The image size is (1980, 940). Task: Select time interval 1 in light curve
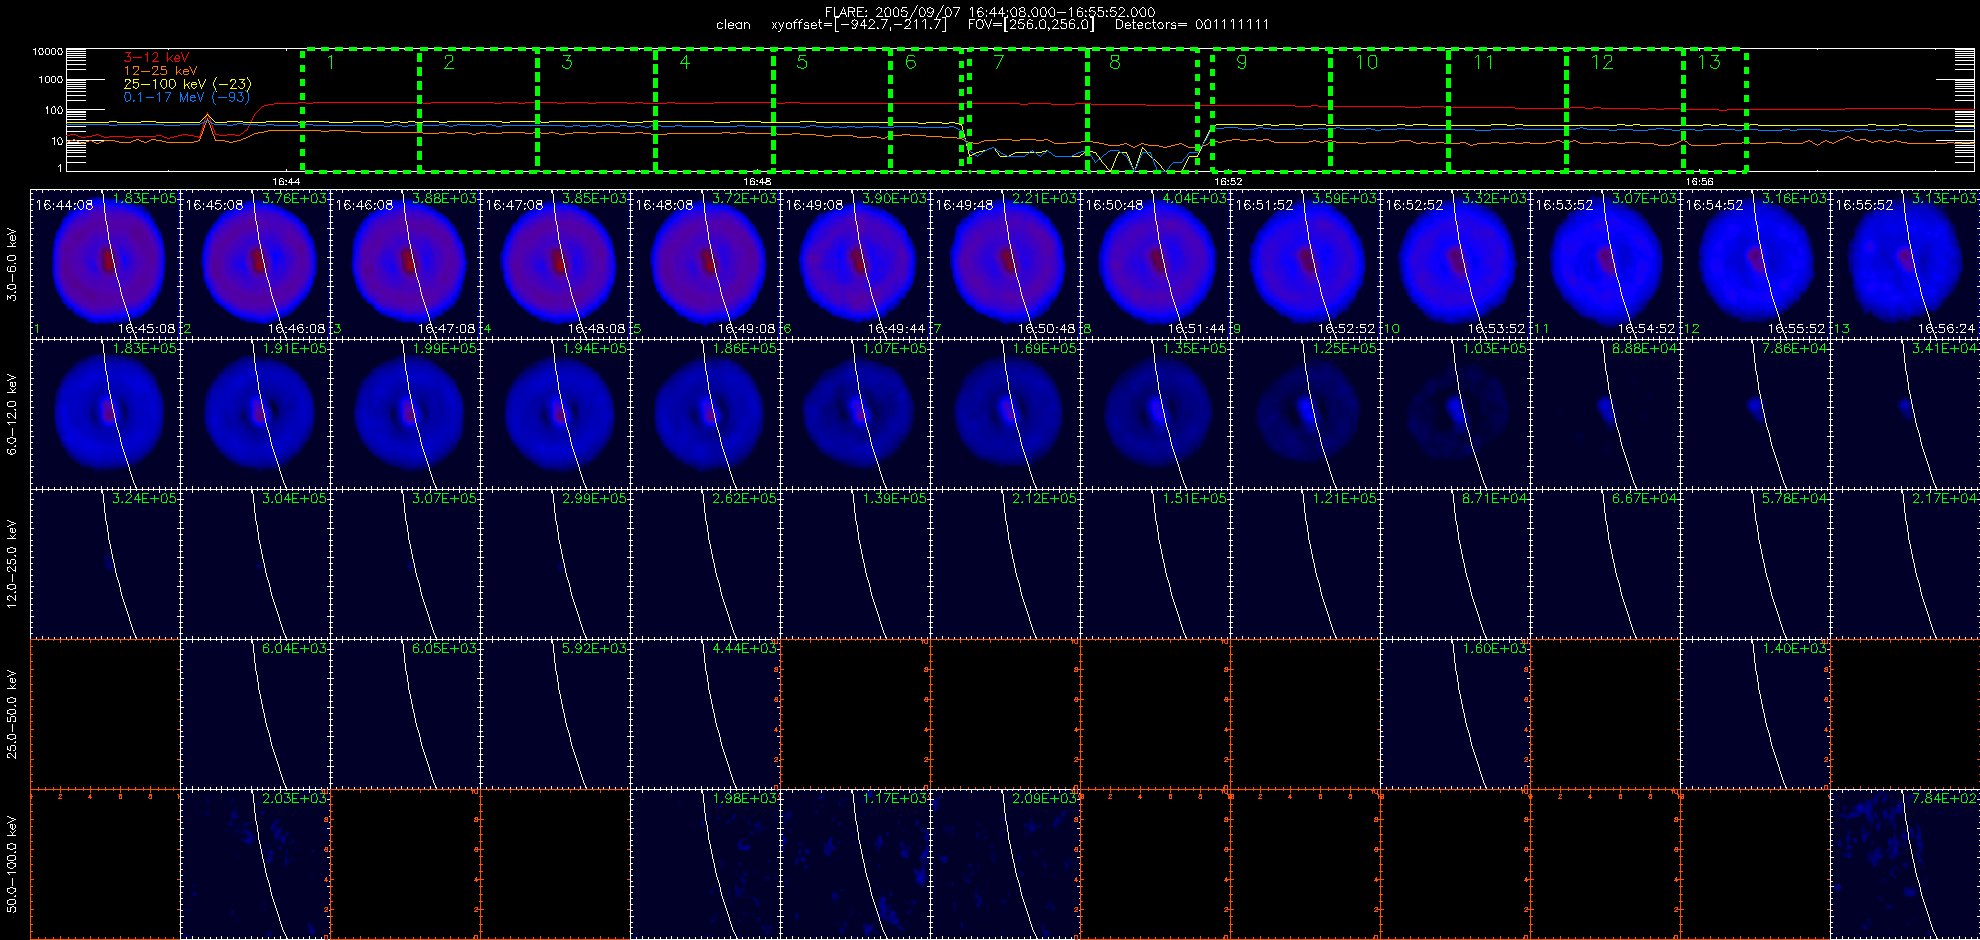[x=360, y=110]
